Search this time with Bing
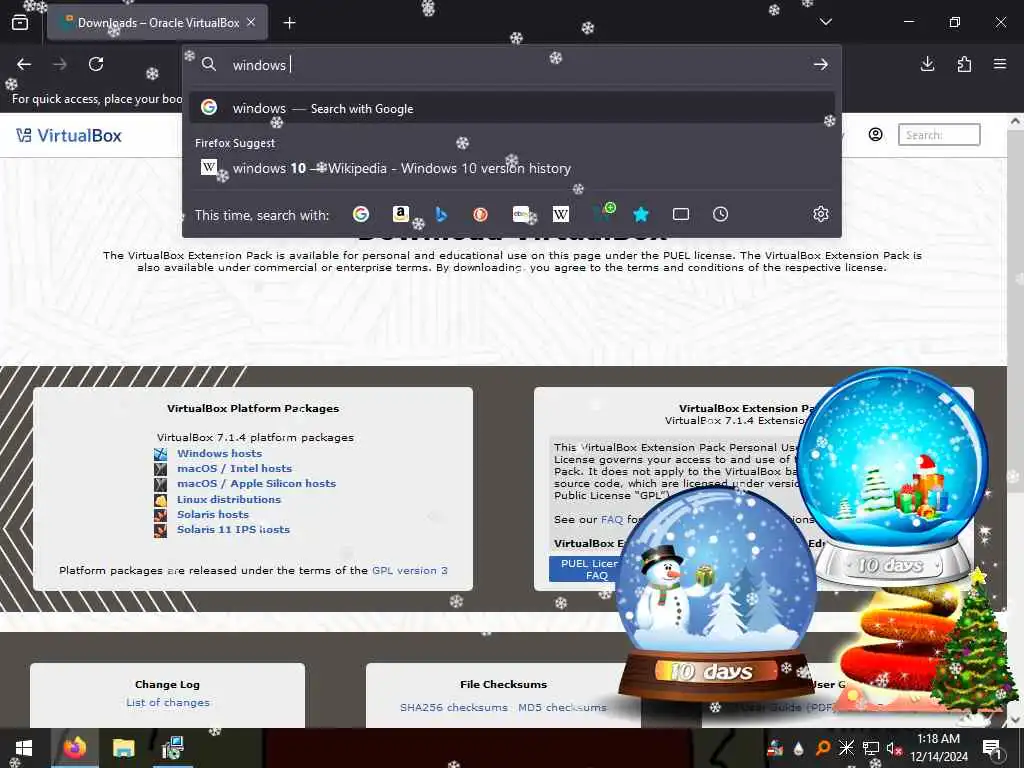 coord(441,214)
